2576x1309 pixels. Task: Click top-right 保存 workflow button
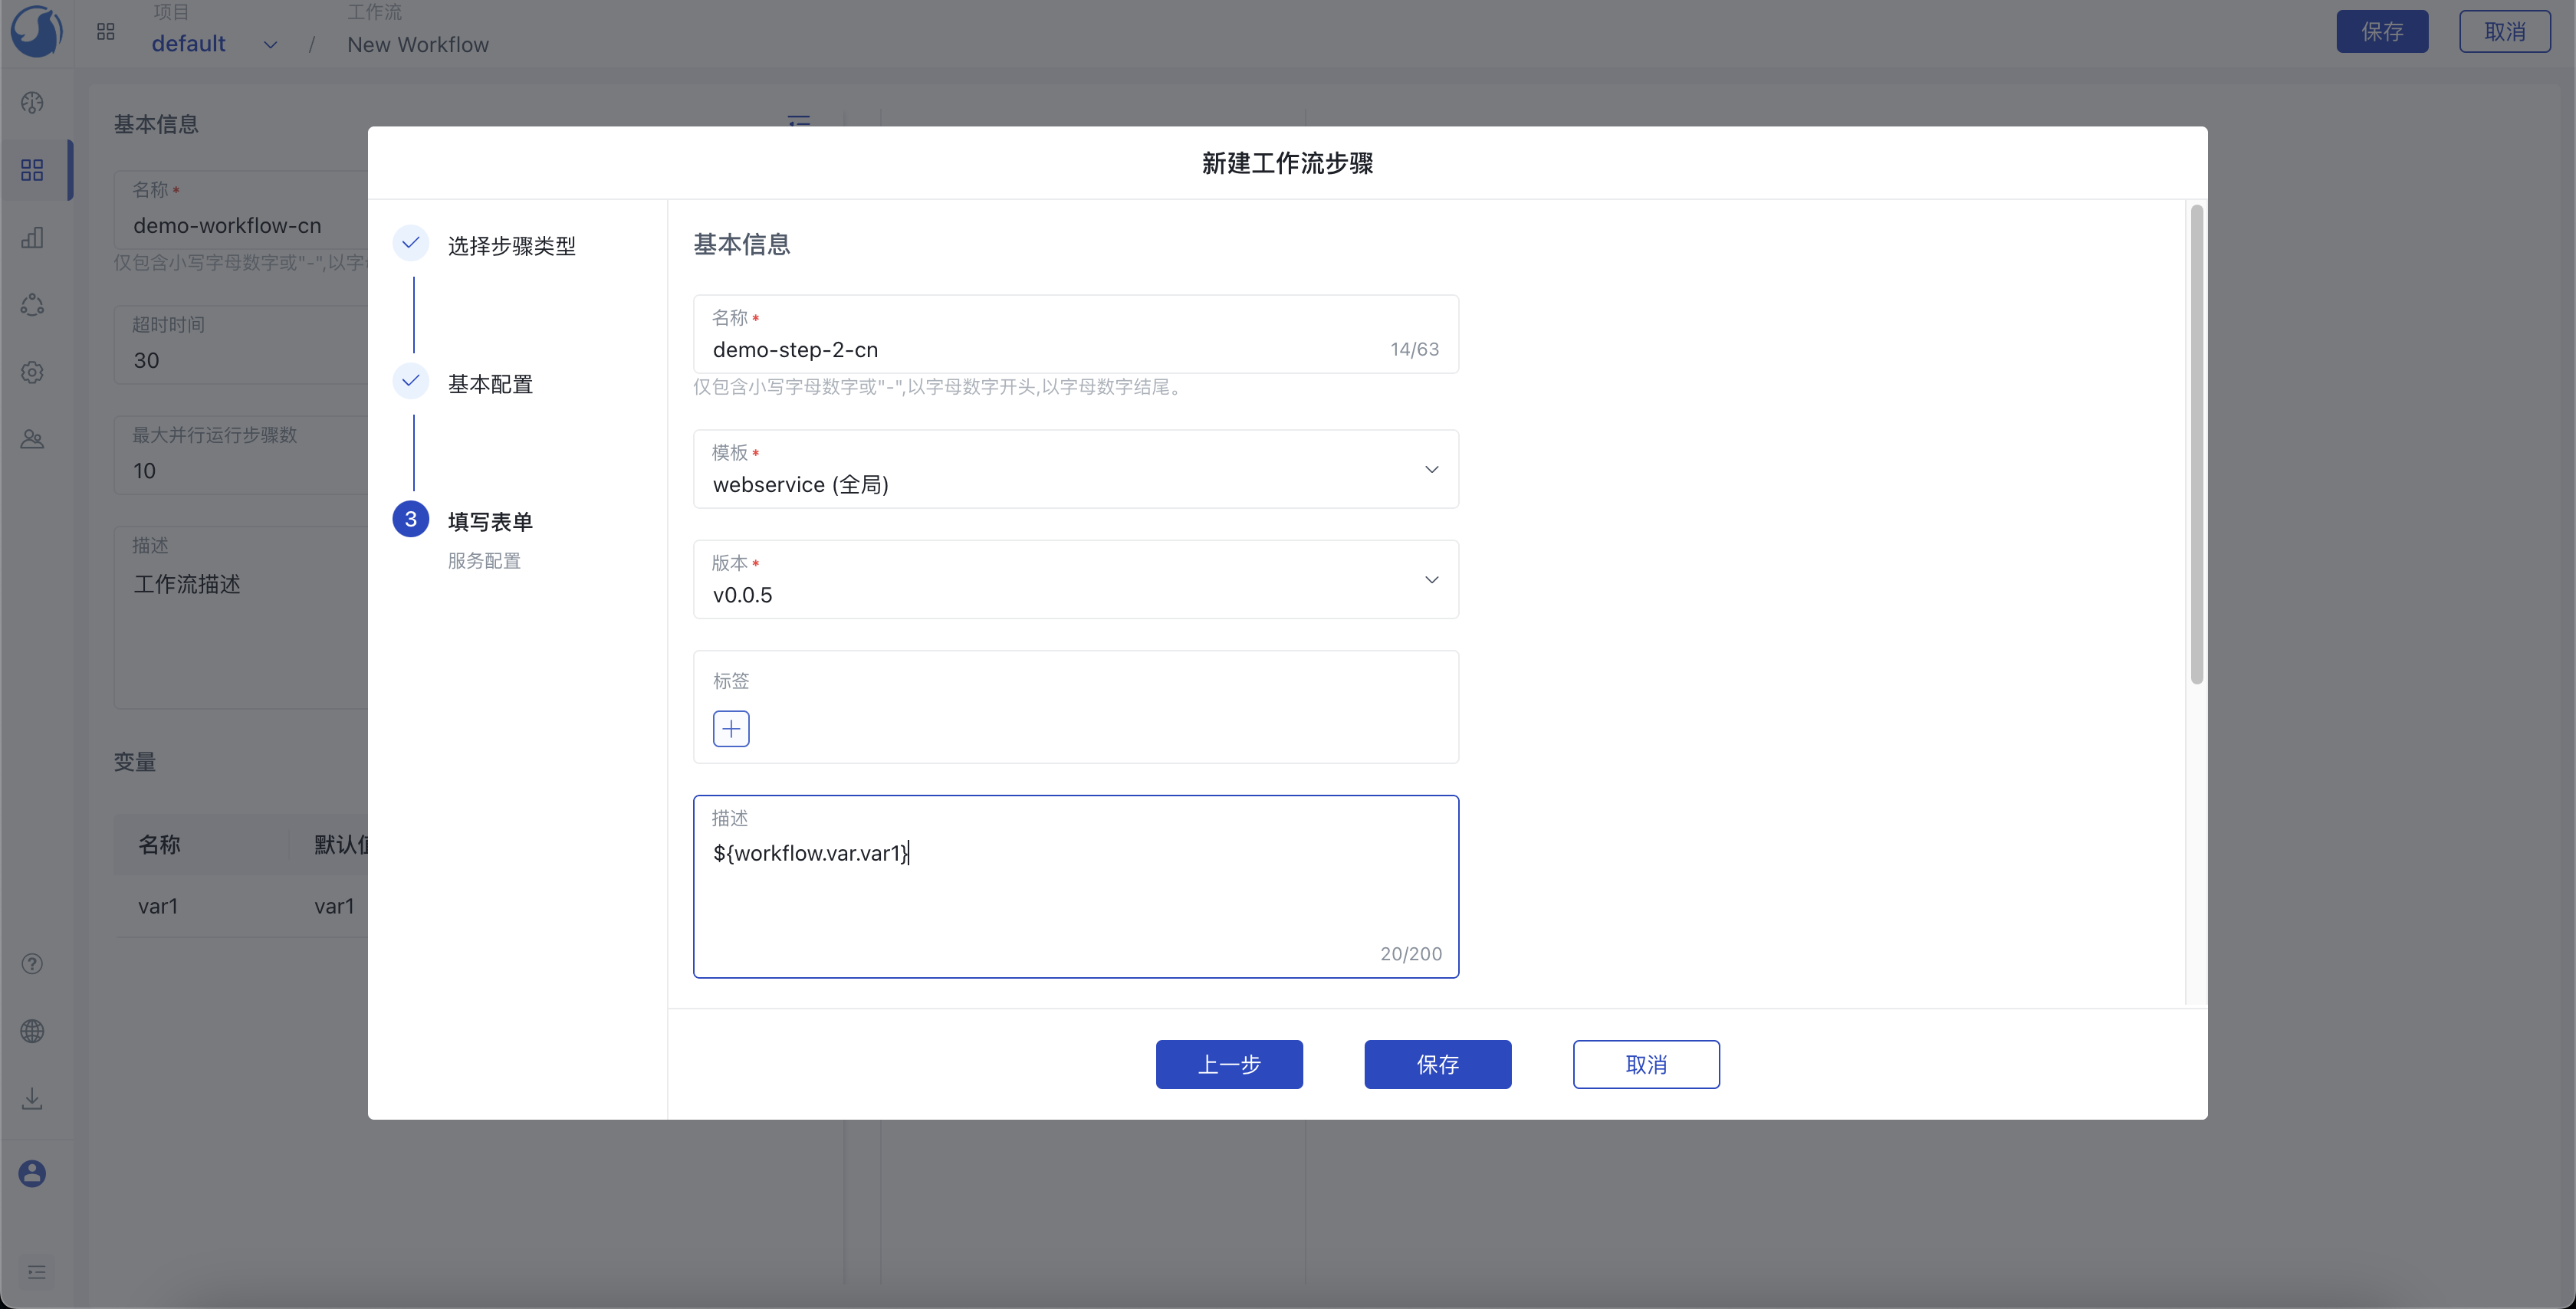pyautogui.click(x=2382, y=31)
